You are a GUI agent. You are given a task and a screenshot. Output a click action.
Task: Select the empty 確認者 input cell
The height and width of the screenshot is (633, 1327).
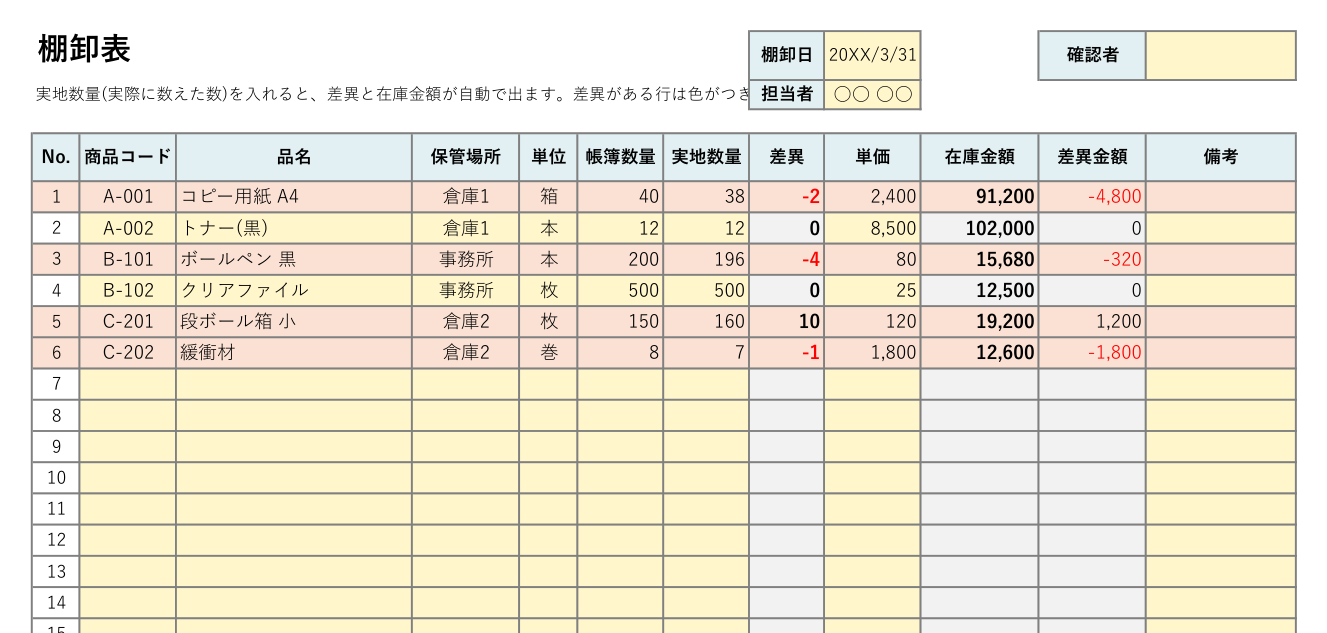1221,55
